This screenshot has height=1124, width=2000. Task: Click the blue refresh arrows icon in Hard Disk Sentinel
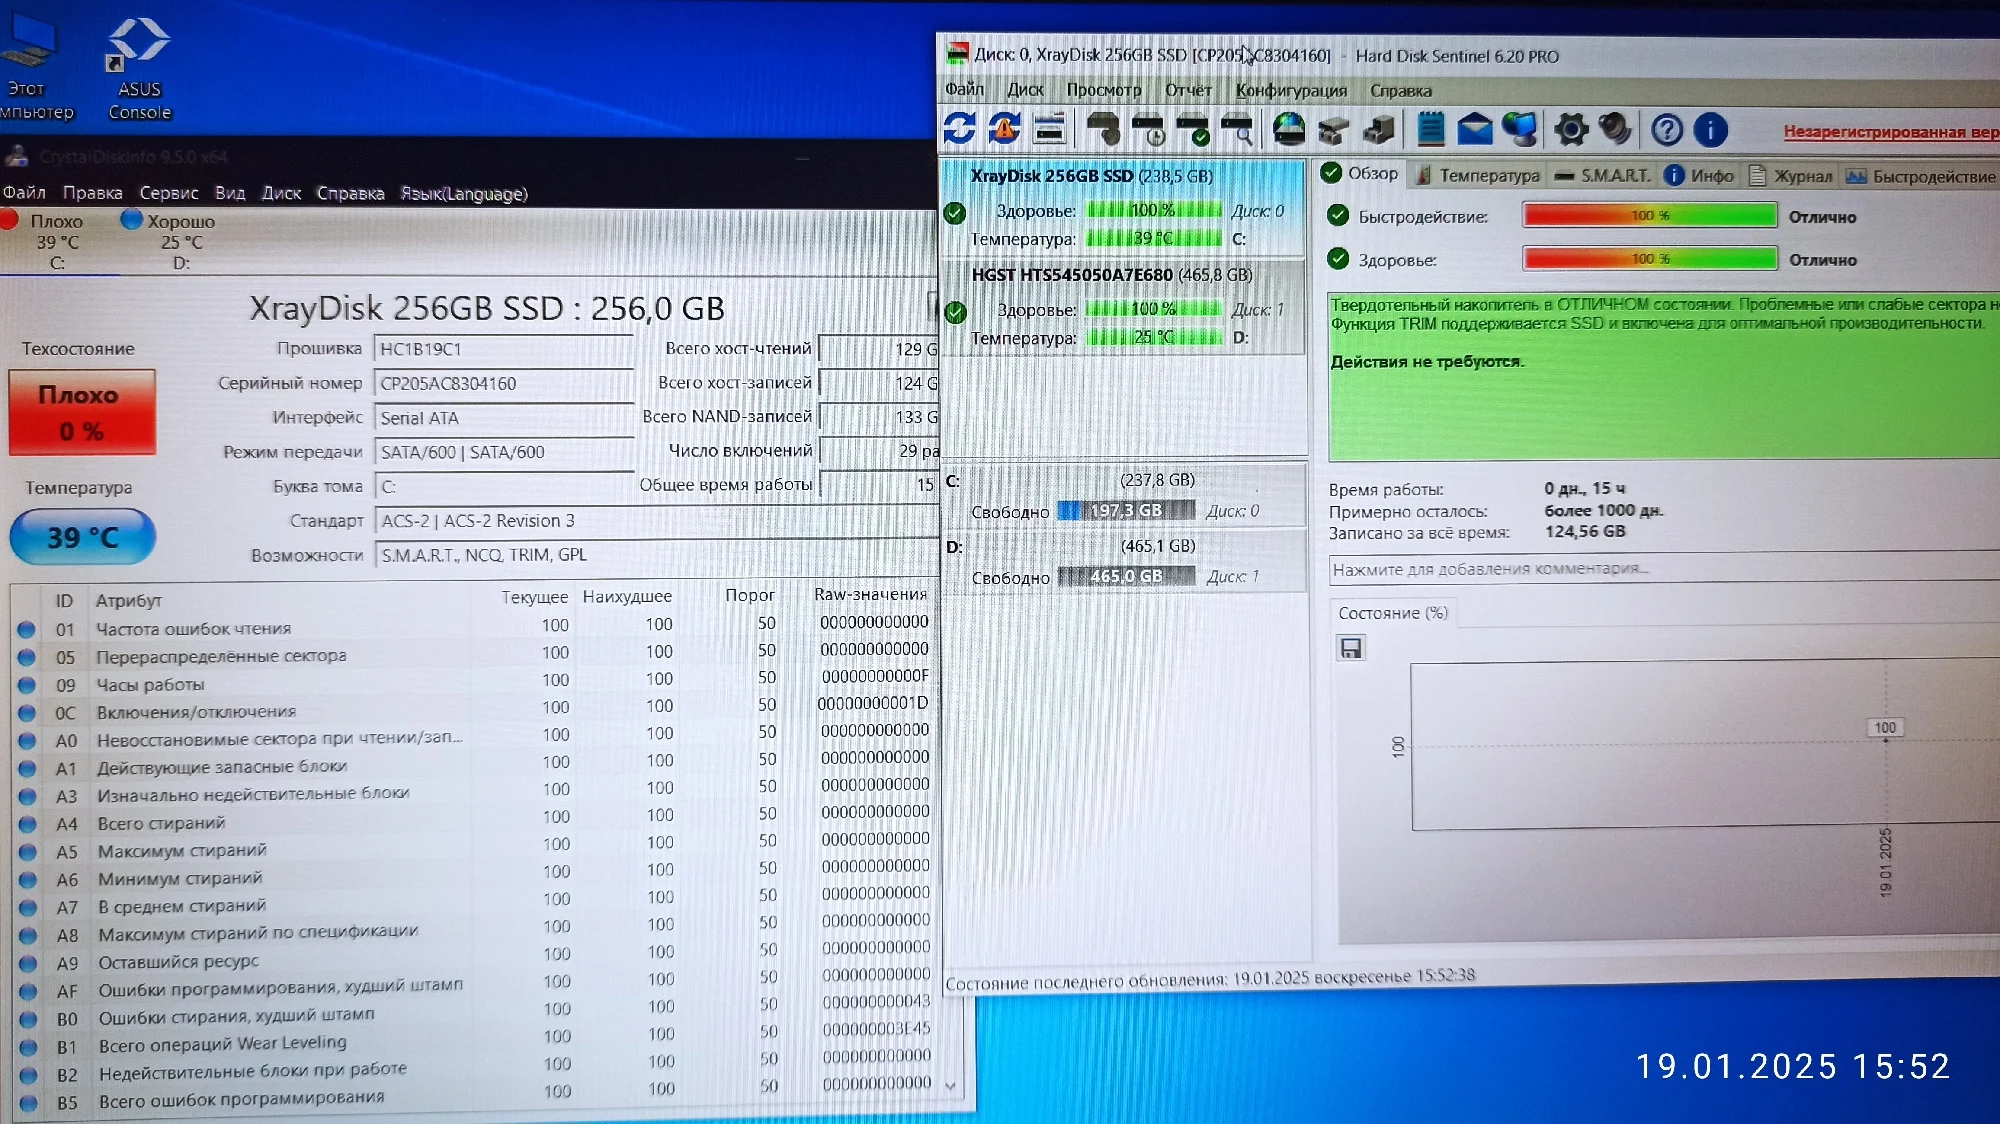coord(959,128)
